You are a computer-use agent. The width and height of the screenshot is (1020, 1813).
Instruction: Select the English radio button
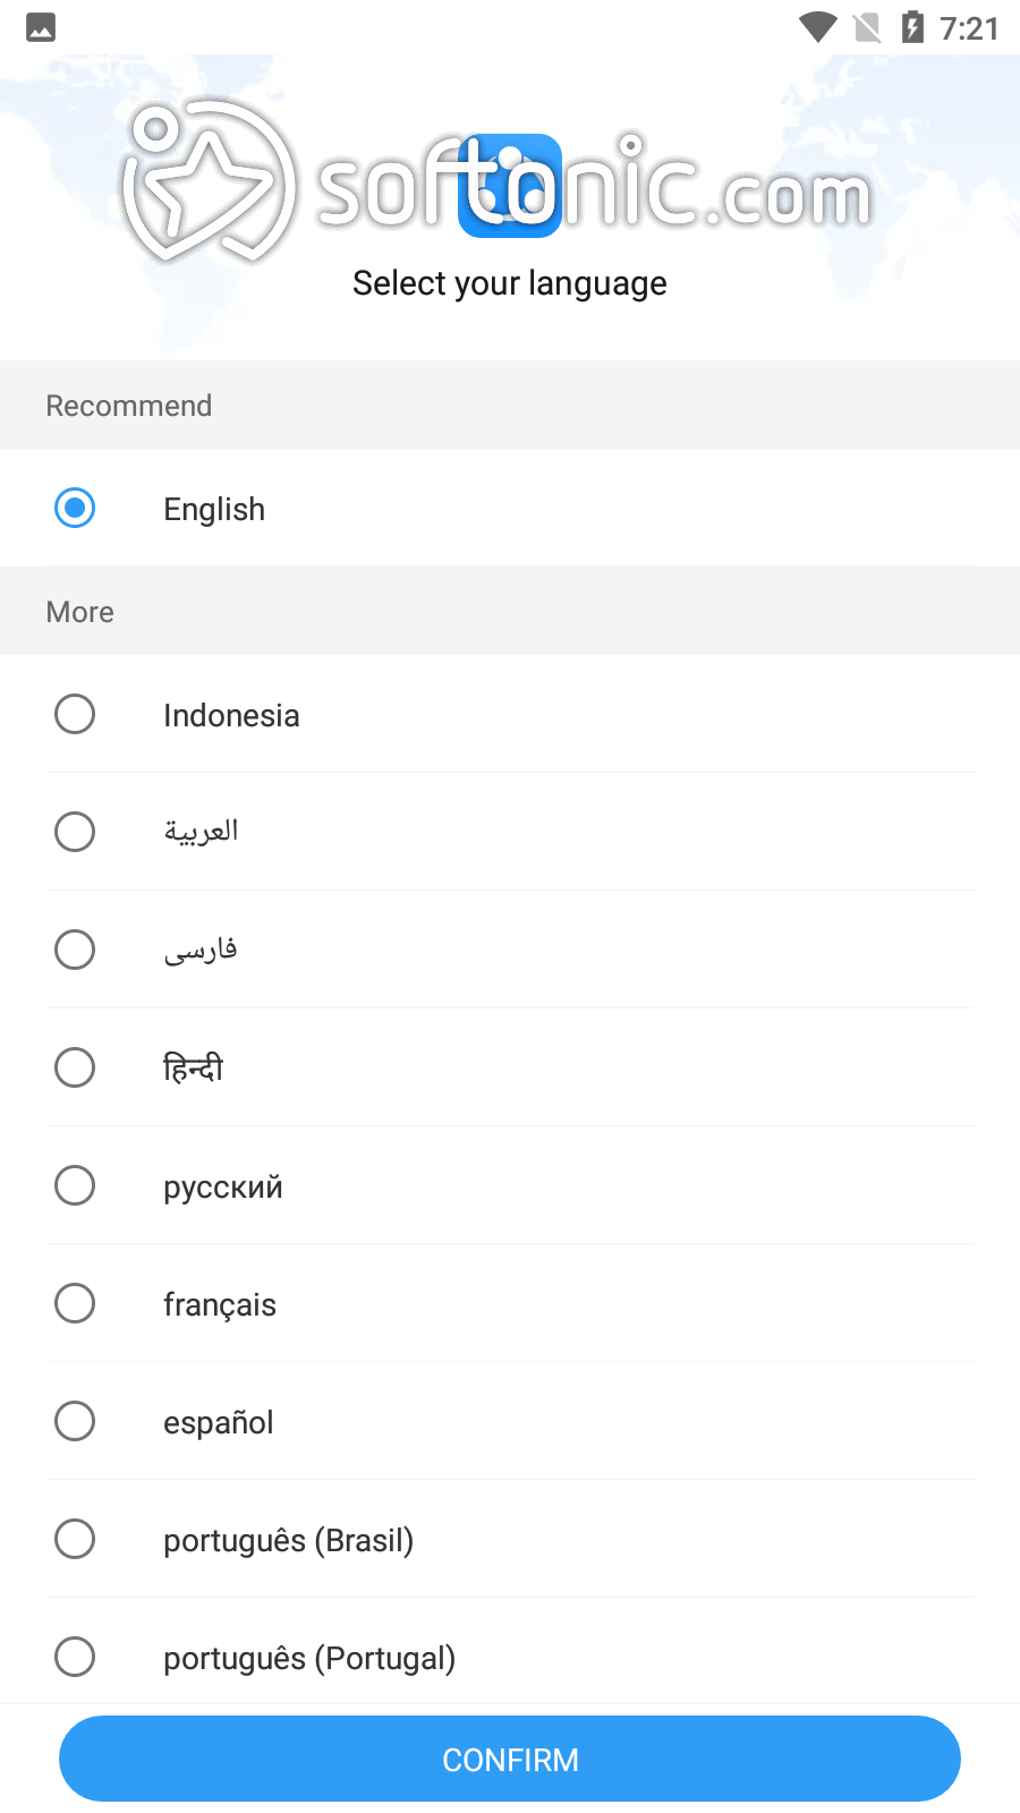pyautogui.click(x=75, y=508)
